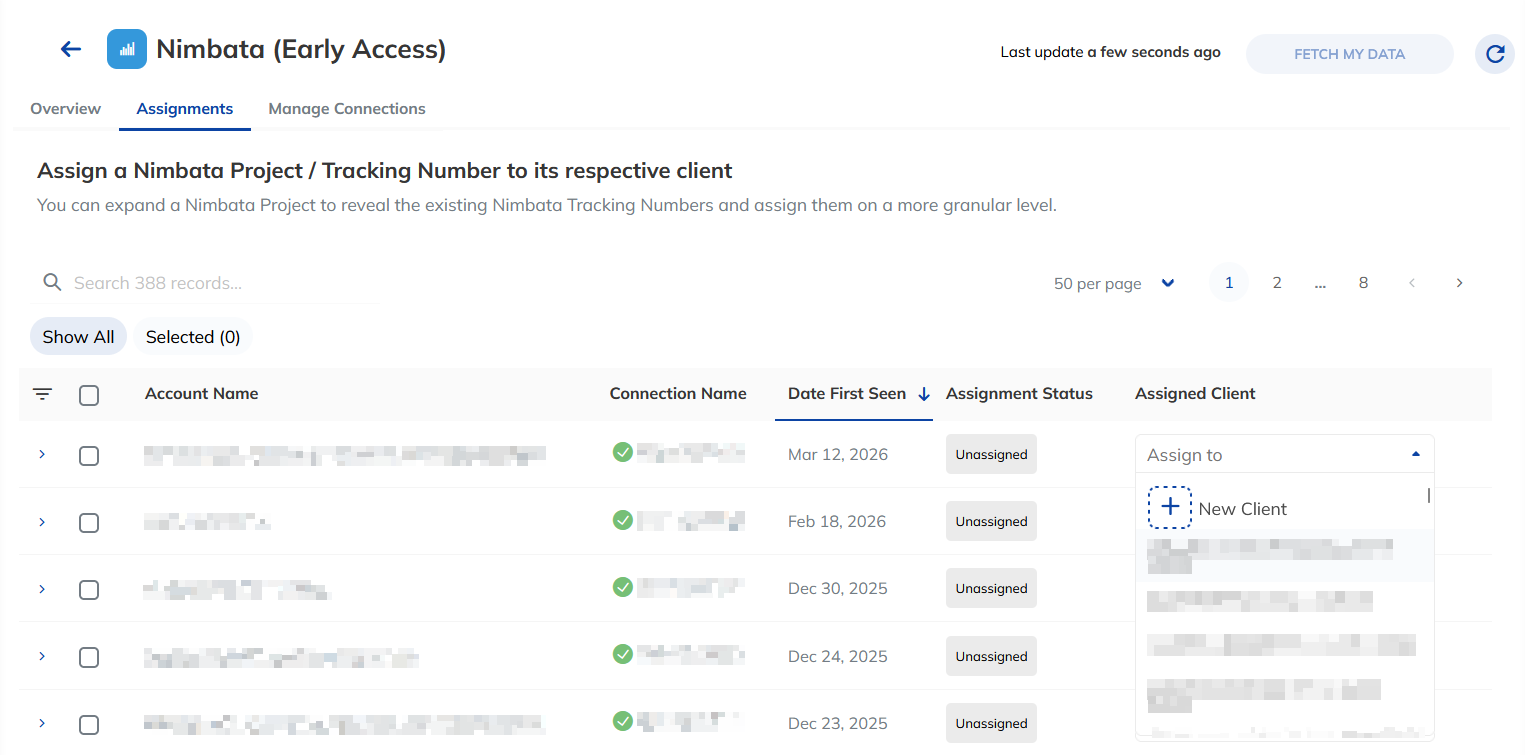Click green connection check in Dec 23, 2025 row

pos(623,721)
